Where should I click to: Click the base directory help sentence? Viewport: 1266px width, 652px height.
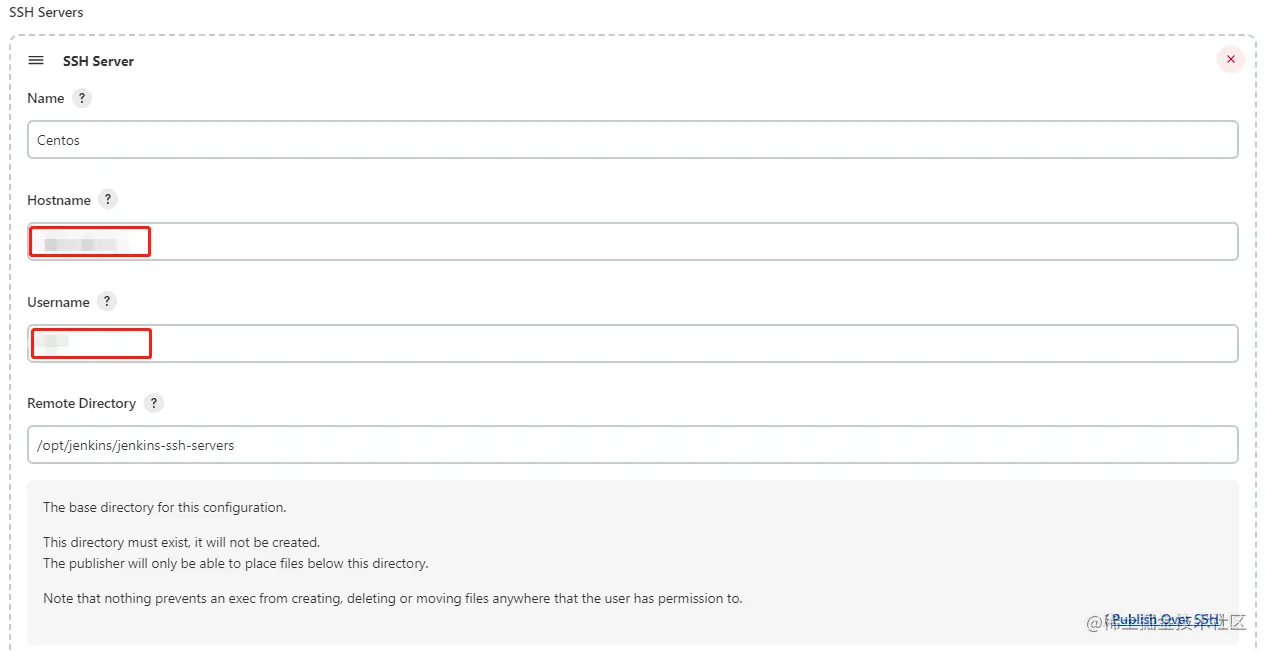point(164,507)
